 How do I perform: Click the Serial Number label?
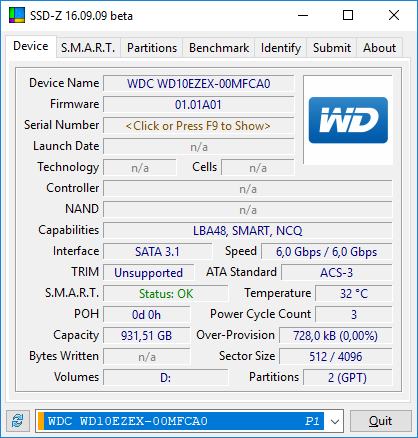62,125
